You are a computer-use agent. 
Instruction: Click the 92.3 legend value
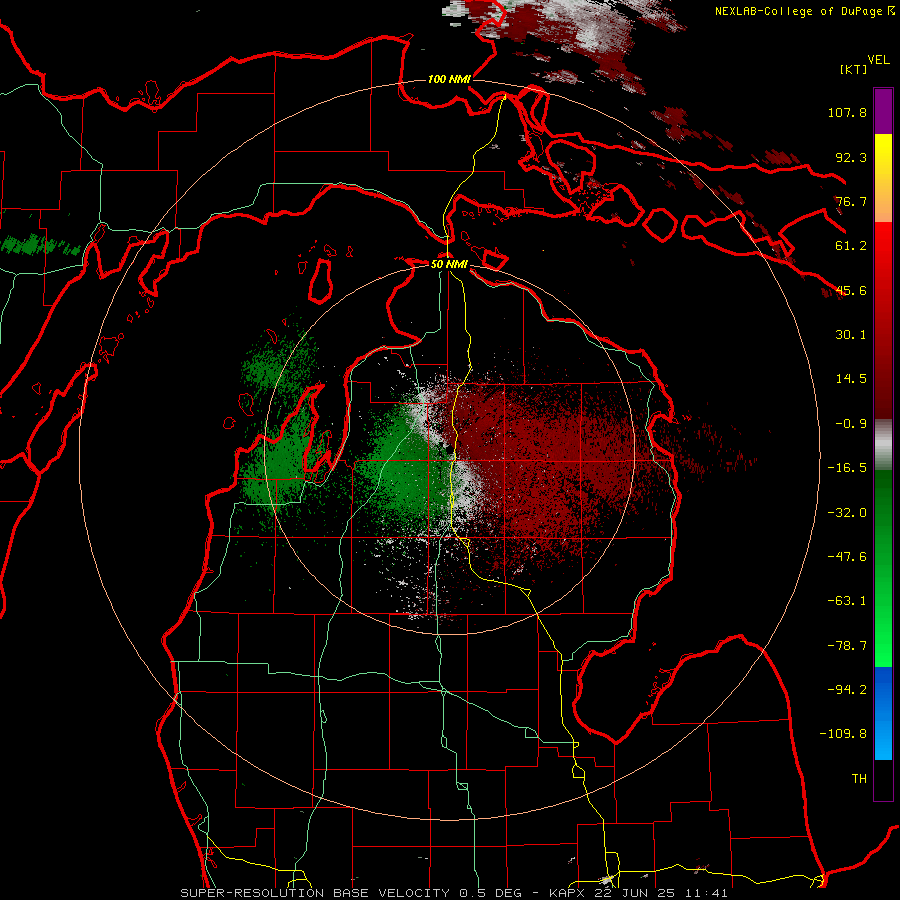point(851,157)
